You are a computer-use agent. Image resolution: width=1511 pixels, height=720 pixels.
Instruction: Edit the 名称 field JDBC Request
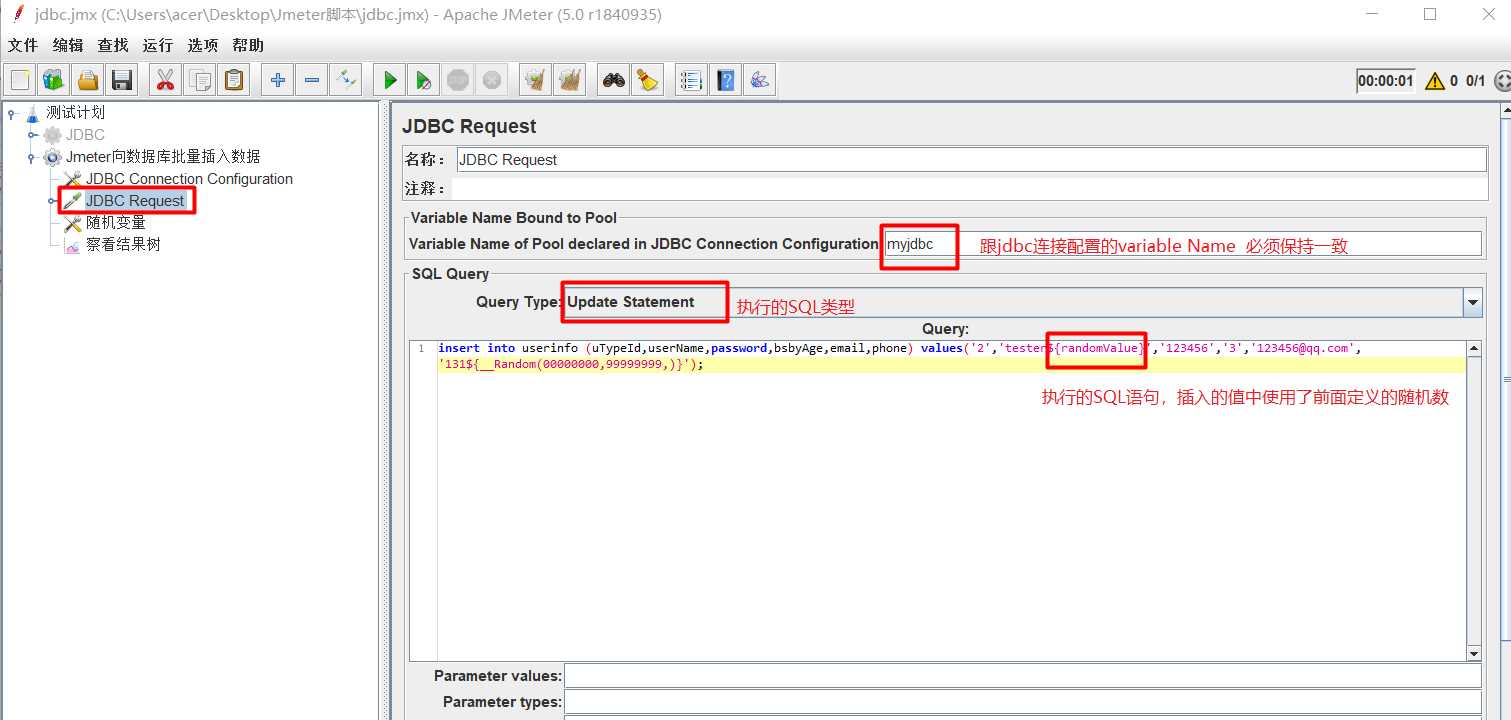[x=971, y=159]
